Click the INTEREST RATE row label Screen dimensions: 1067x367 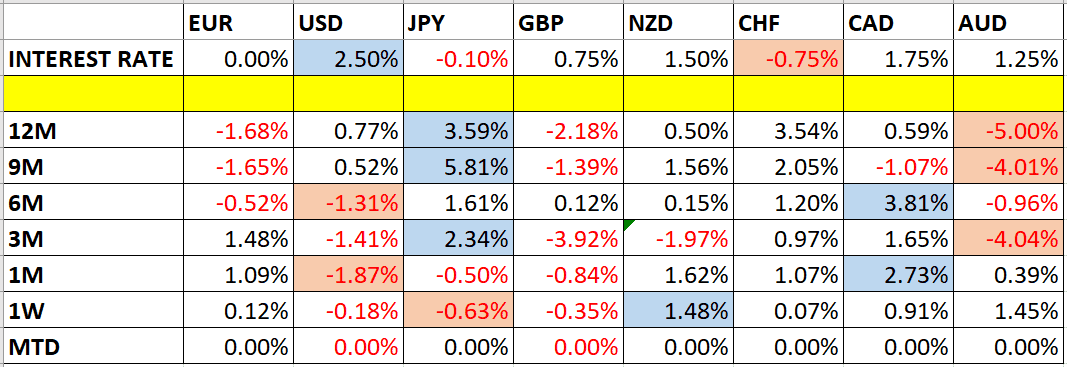(92, 59)
